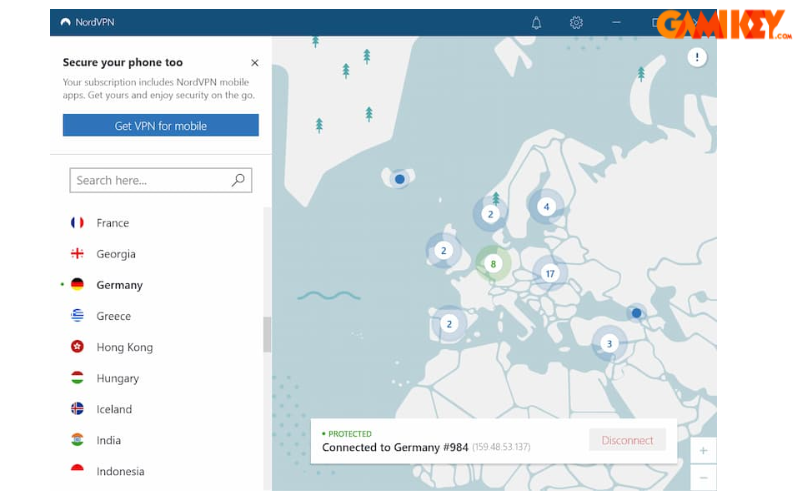The width and height of the screenshot is (800, 500).
Task: Expand the 3-server map cluster
Action: pos(609,344)
